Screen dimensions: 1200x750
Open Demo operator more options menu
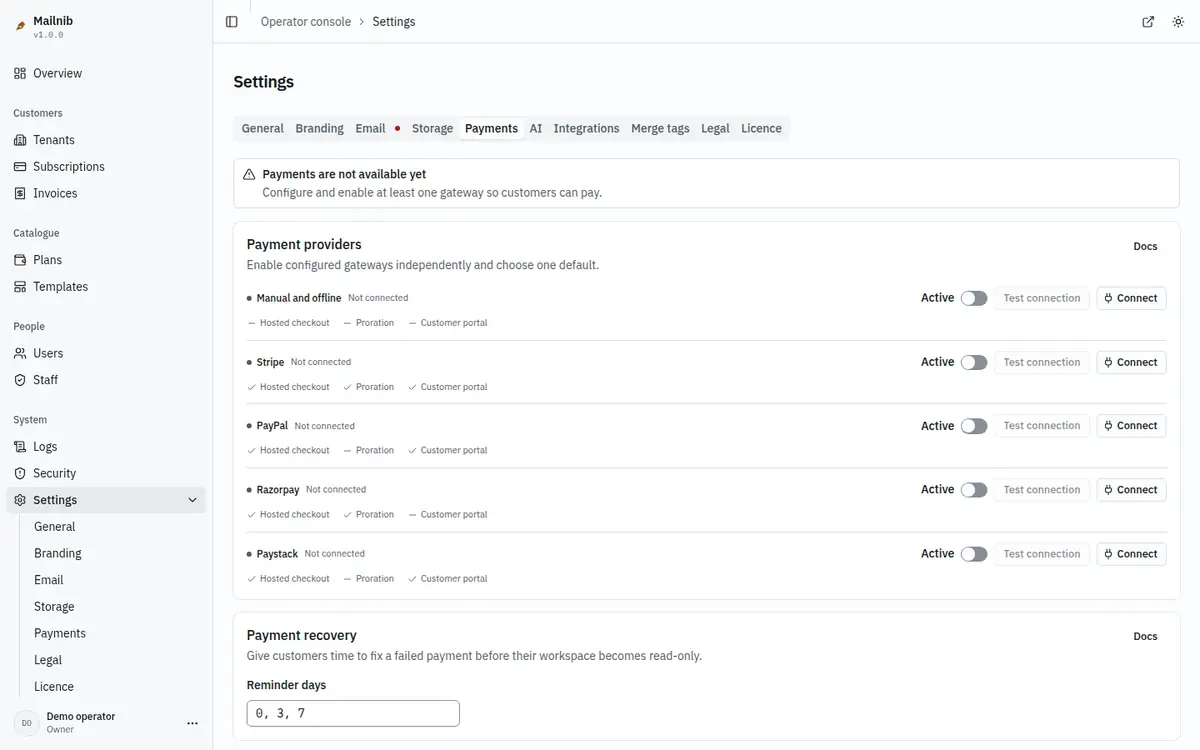click(193, 723)
